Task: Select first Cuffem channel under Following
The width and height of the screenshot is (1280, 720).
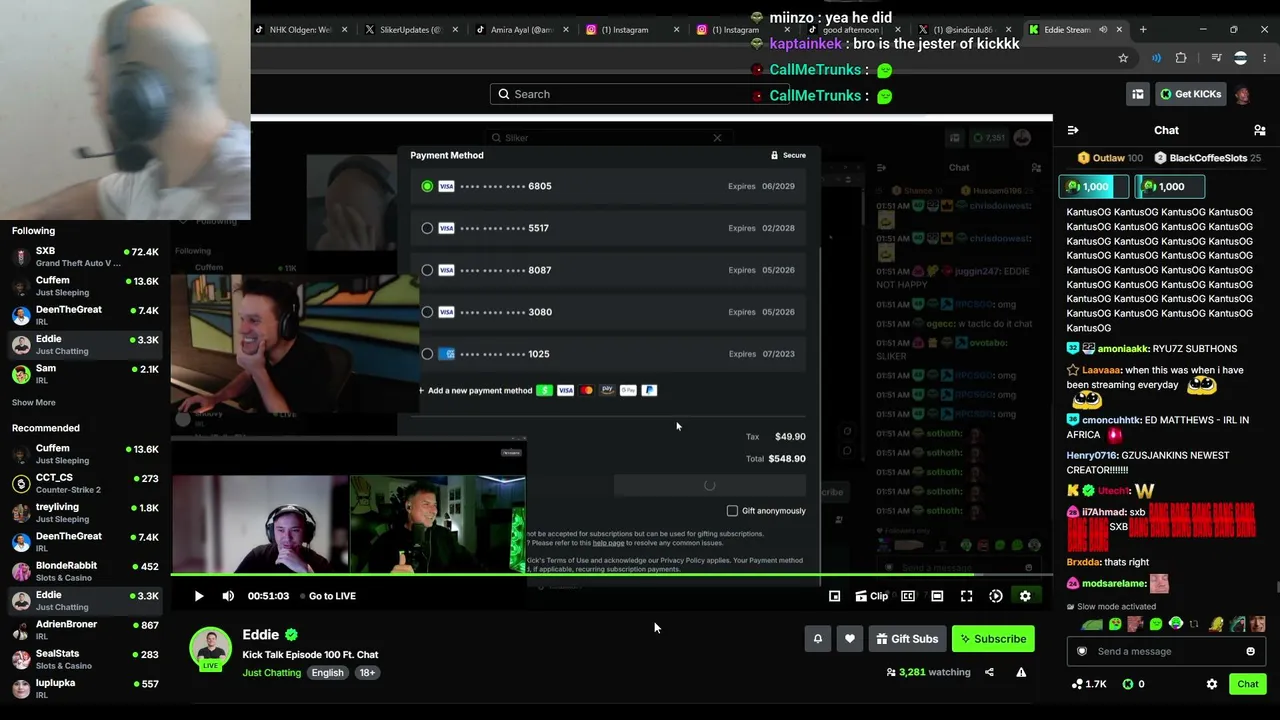Action: (x=85, y=286)
